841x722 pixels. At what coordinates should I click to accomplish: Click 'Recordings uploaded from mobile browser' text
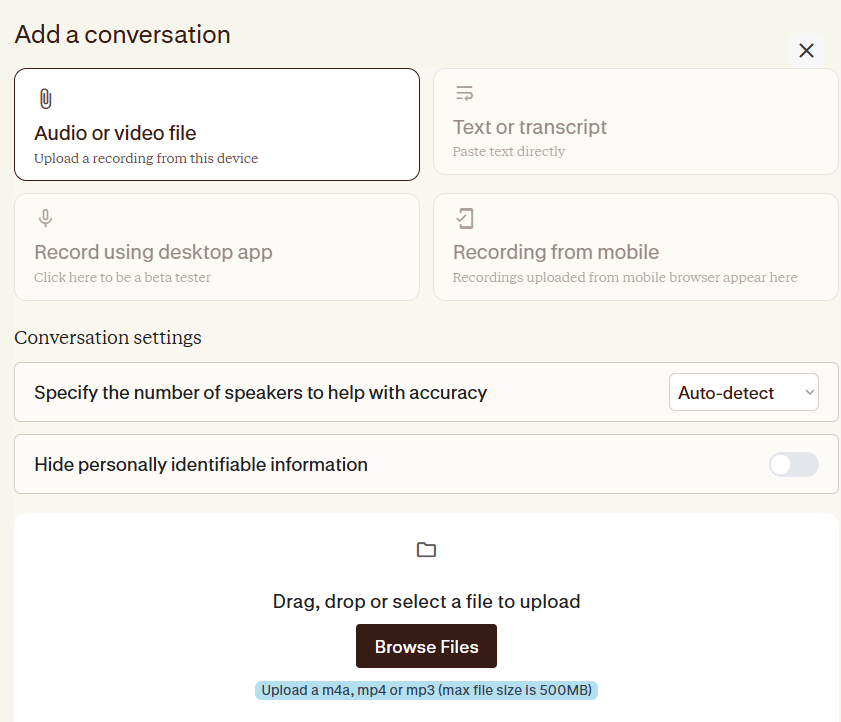click(x=625, y=277)
